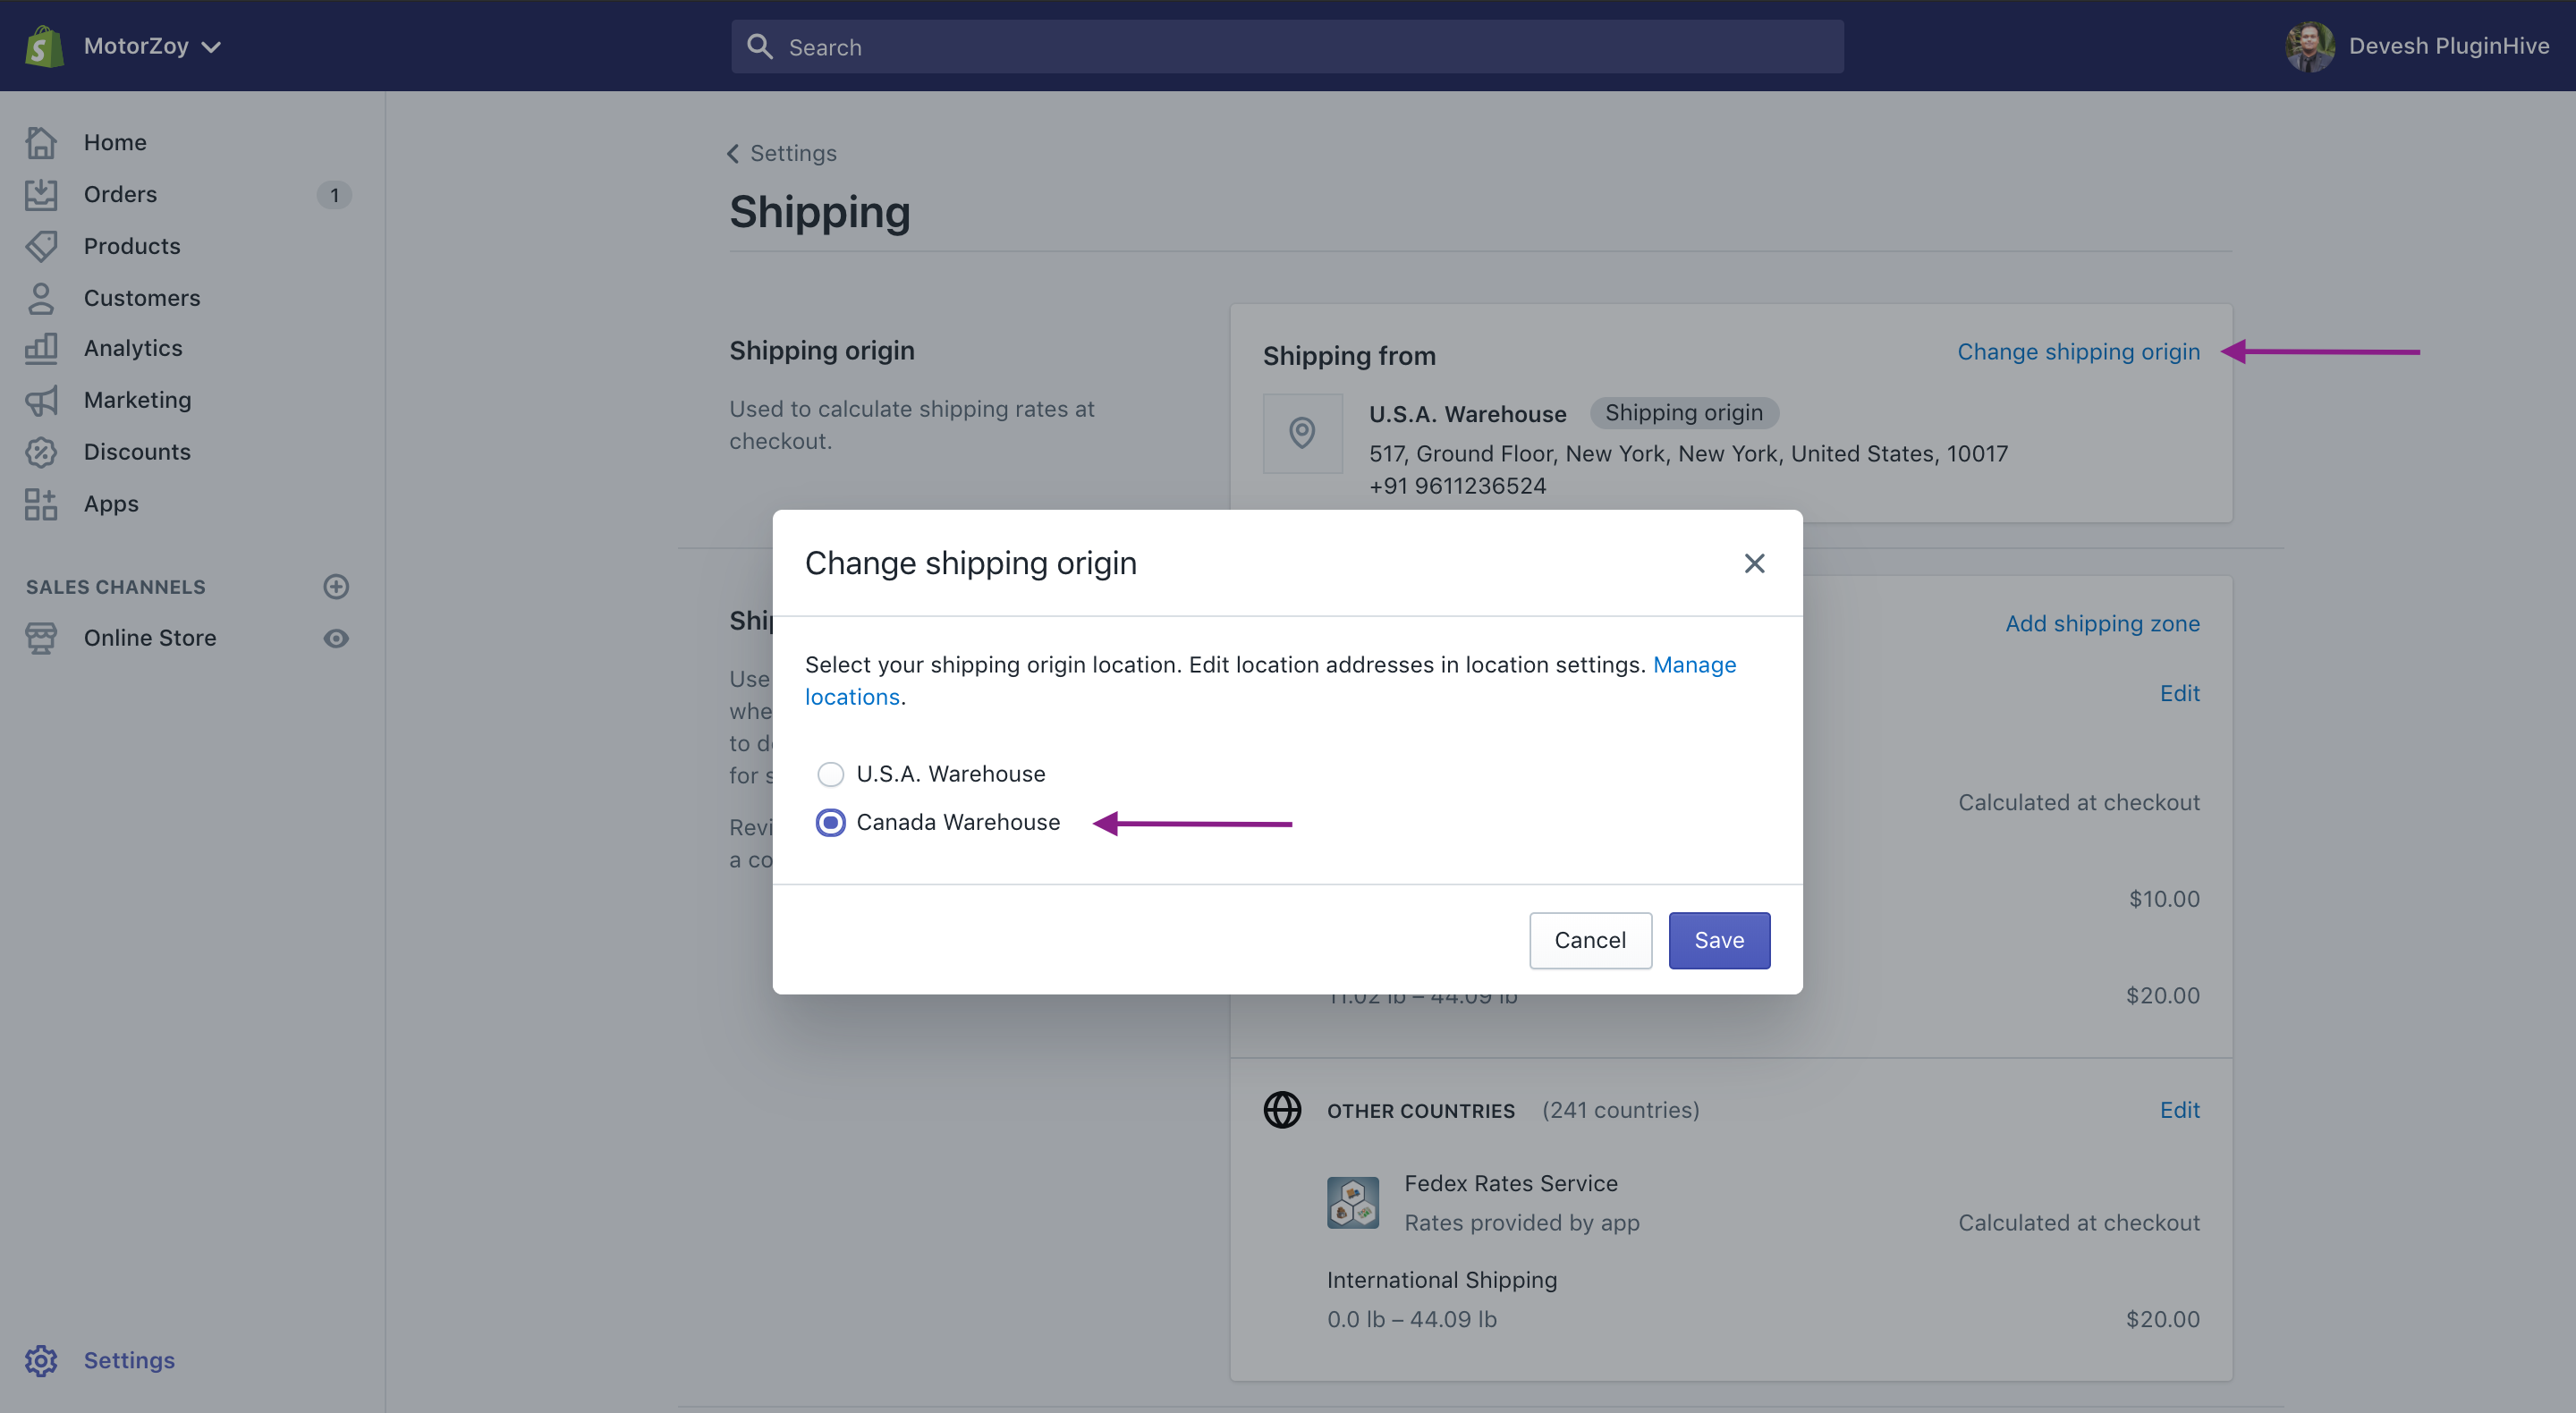The image size is (2576, 1413).
Task: Click Save to confirm shipping origin
Action: [x=1718, y=938]
